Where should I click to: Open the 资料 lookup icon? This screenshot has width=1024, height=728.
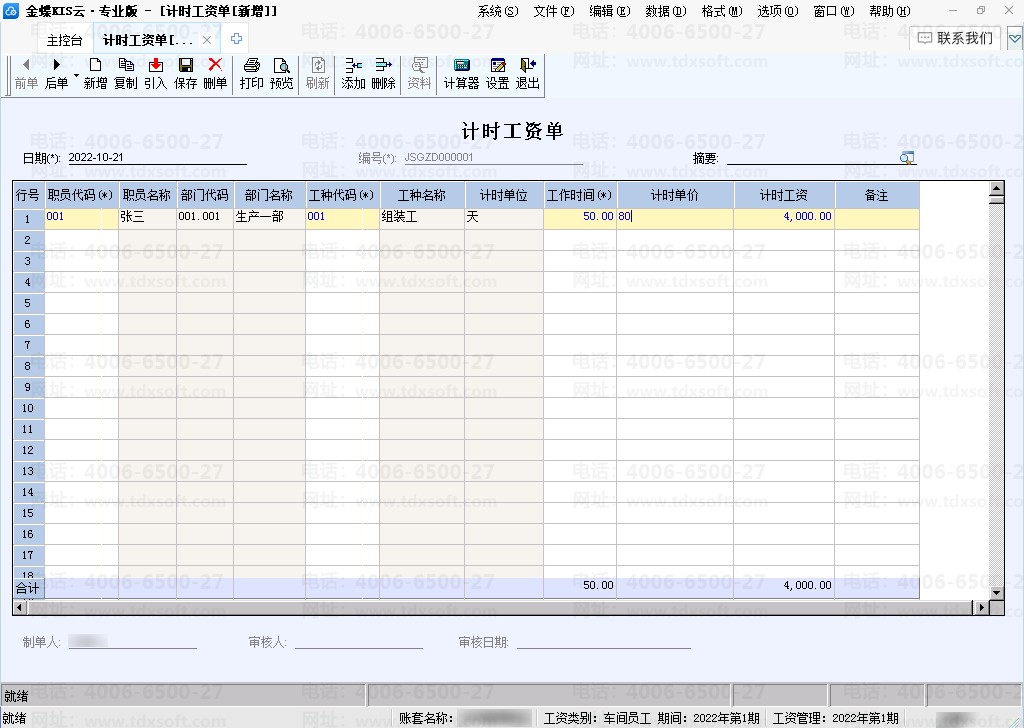[x=419, y=74]
